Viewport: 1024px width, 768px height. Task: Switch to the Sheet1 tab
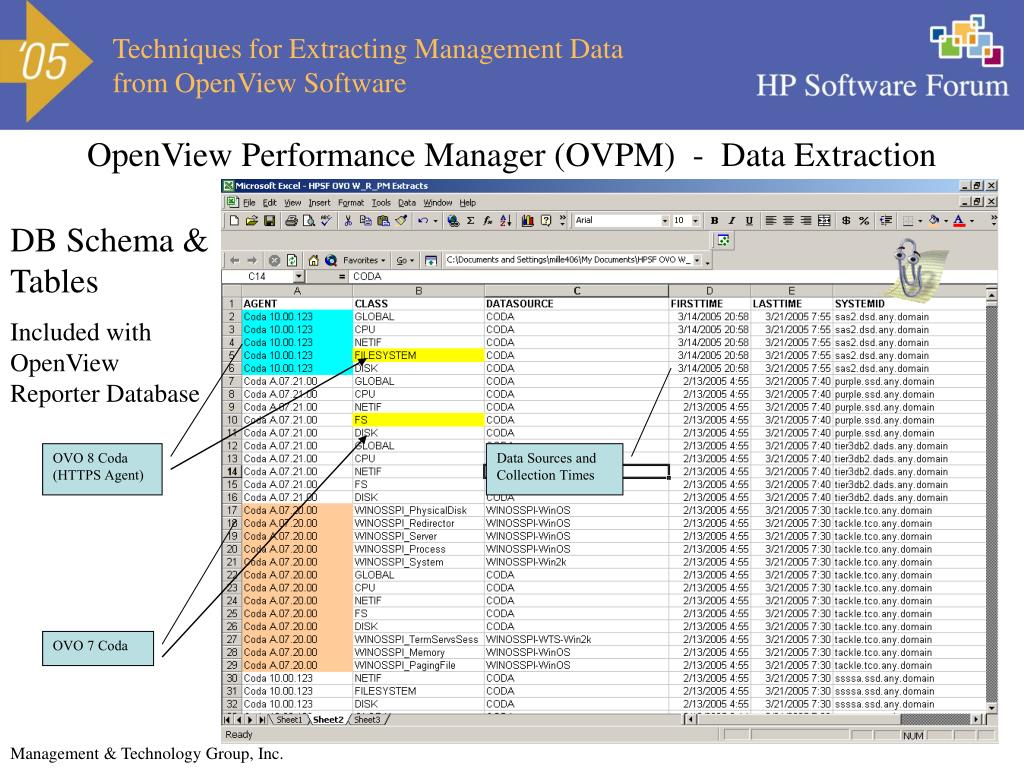click(x=289, y=720)
